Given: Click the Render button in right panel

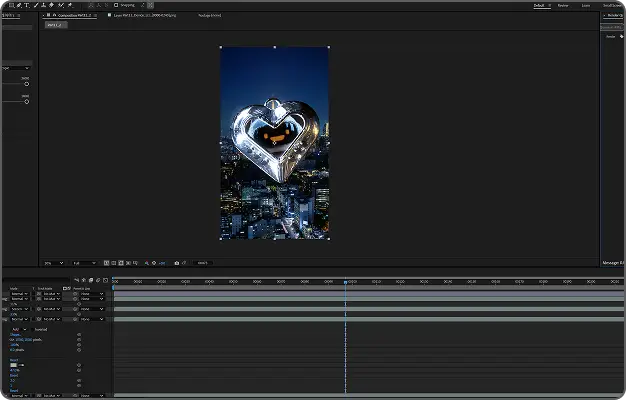Looking at the screenshot, I should coord(610,37).
